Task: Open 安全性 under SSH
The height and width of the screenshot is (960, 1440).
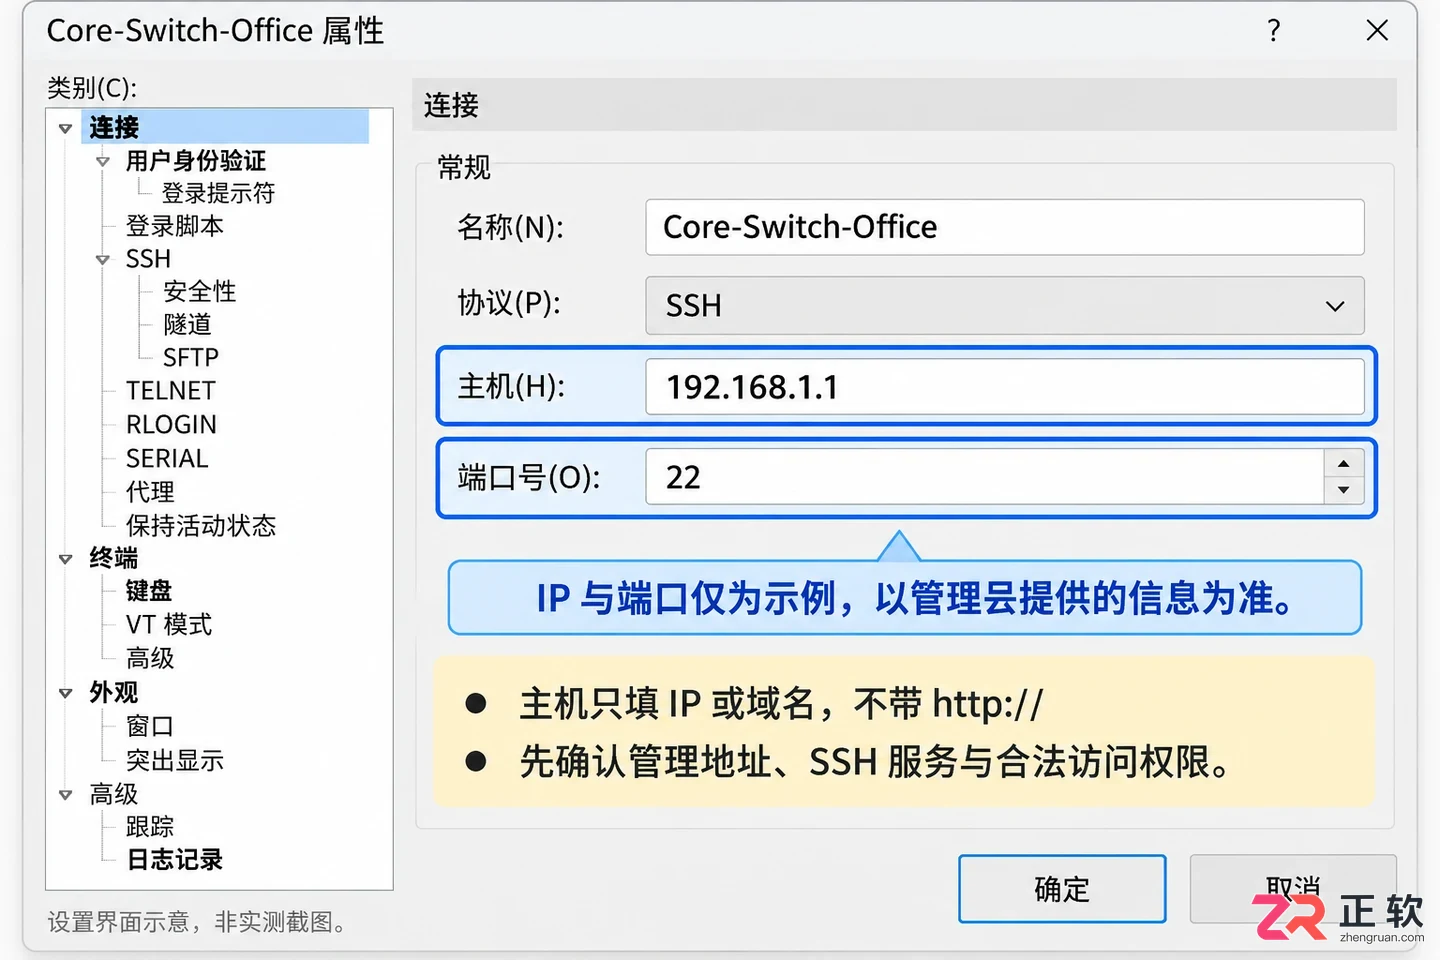Action: (x=200, y=292)
